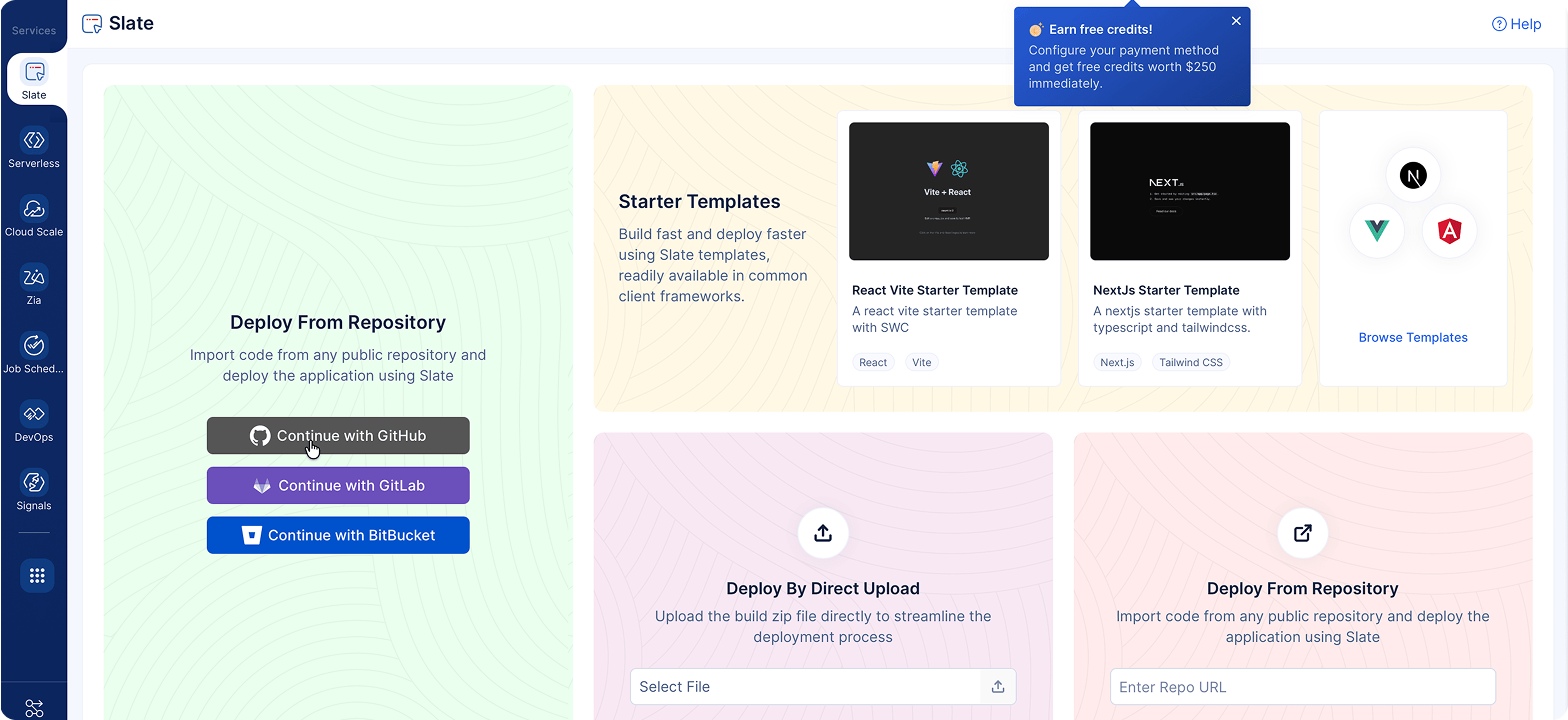Open the Signals service
Screen dimensions: 1568x720
click(x=34, y=490)
